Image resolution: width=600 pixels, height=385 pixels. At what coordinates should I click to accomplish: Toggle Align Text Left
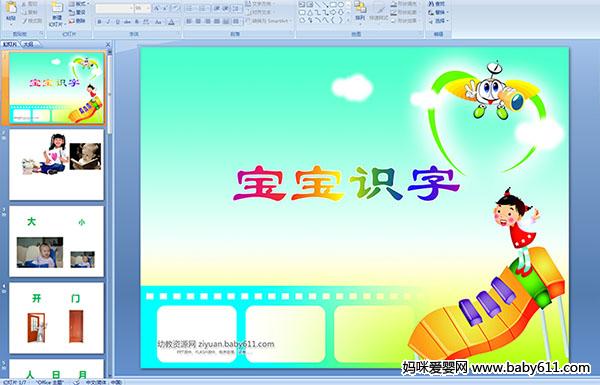[189, 21]
